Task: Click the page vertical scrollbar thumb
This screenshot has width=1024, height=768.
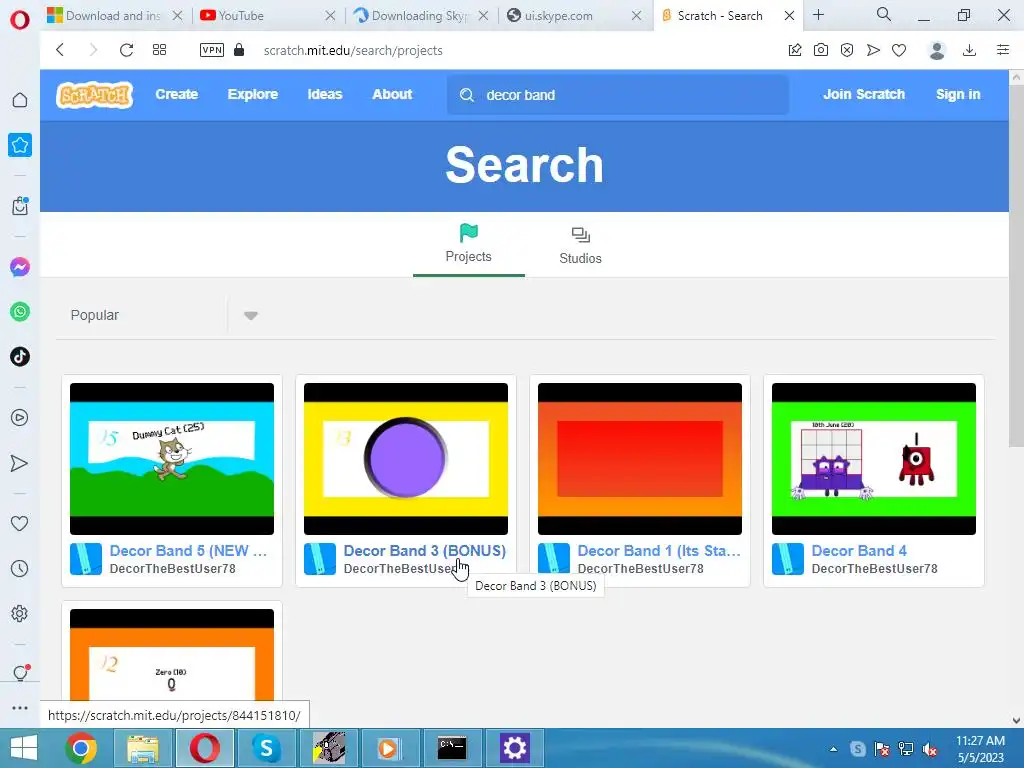Action: click(x=1016, y=266)
